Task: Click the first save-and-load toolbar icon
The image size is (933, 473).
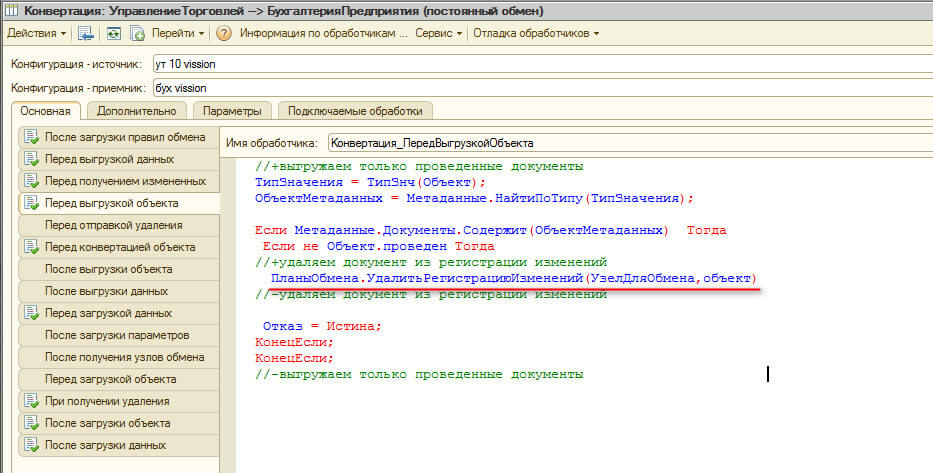Action: click(86, 33)
